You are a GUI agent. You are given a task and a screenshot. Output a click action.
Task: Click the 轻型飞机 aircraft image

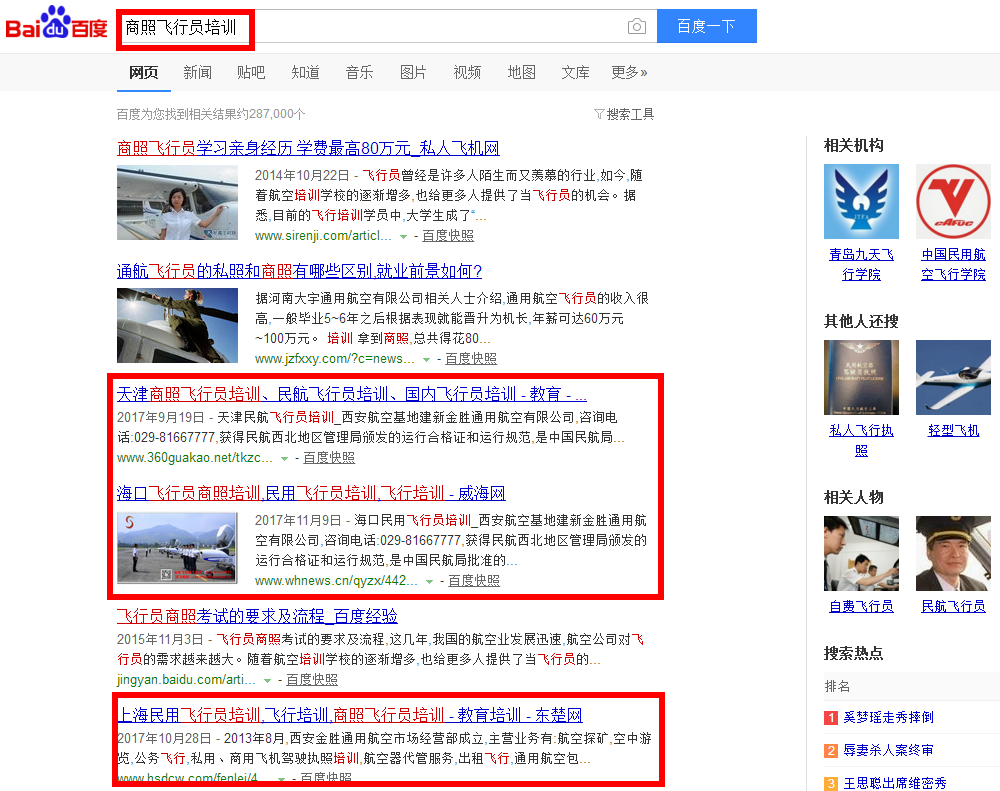[x=953, y=378]
